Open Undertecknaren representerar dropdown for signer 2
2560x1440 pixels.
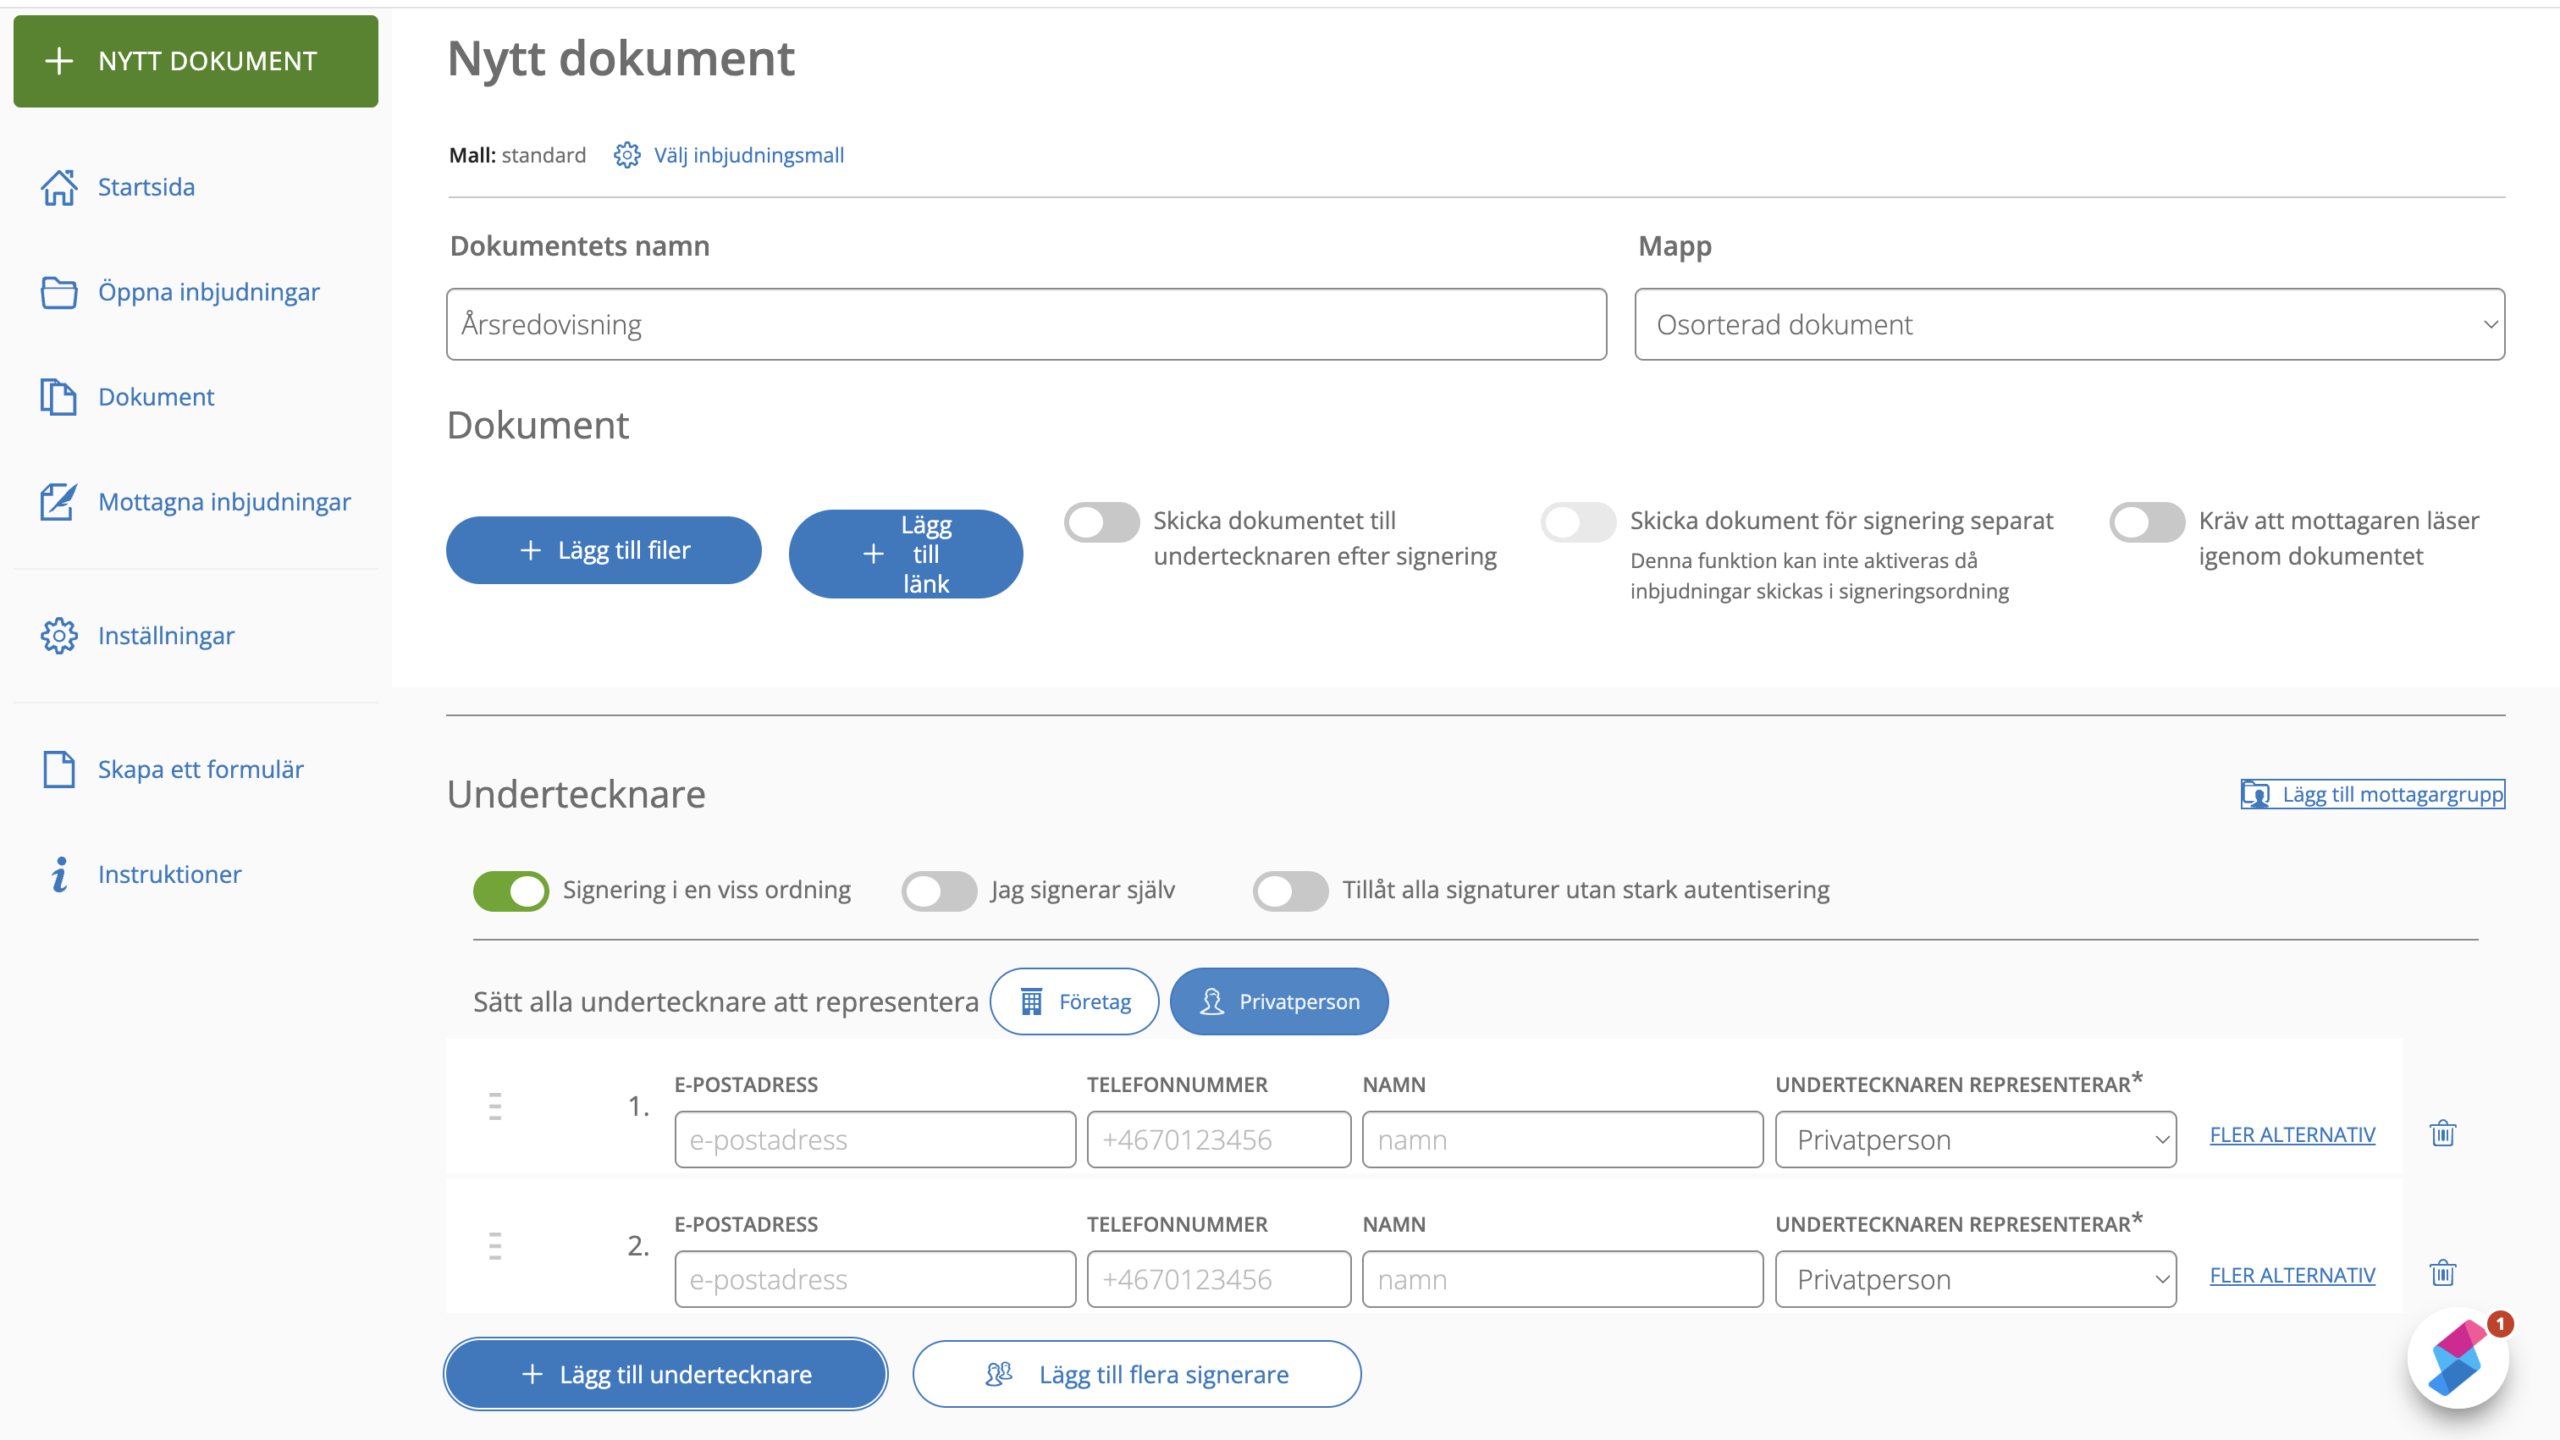coord(1975,1279)
